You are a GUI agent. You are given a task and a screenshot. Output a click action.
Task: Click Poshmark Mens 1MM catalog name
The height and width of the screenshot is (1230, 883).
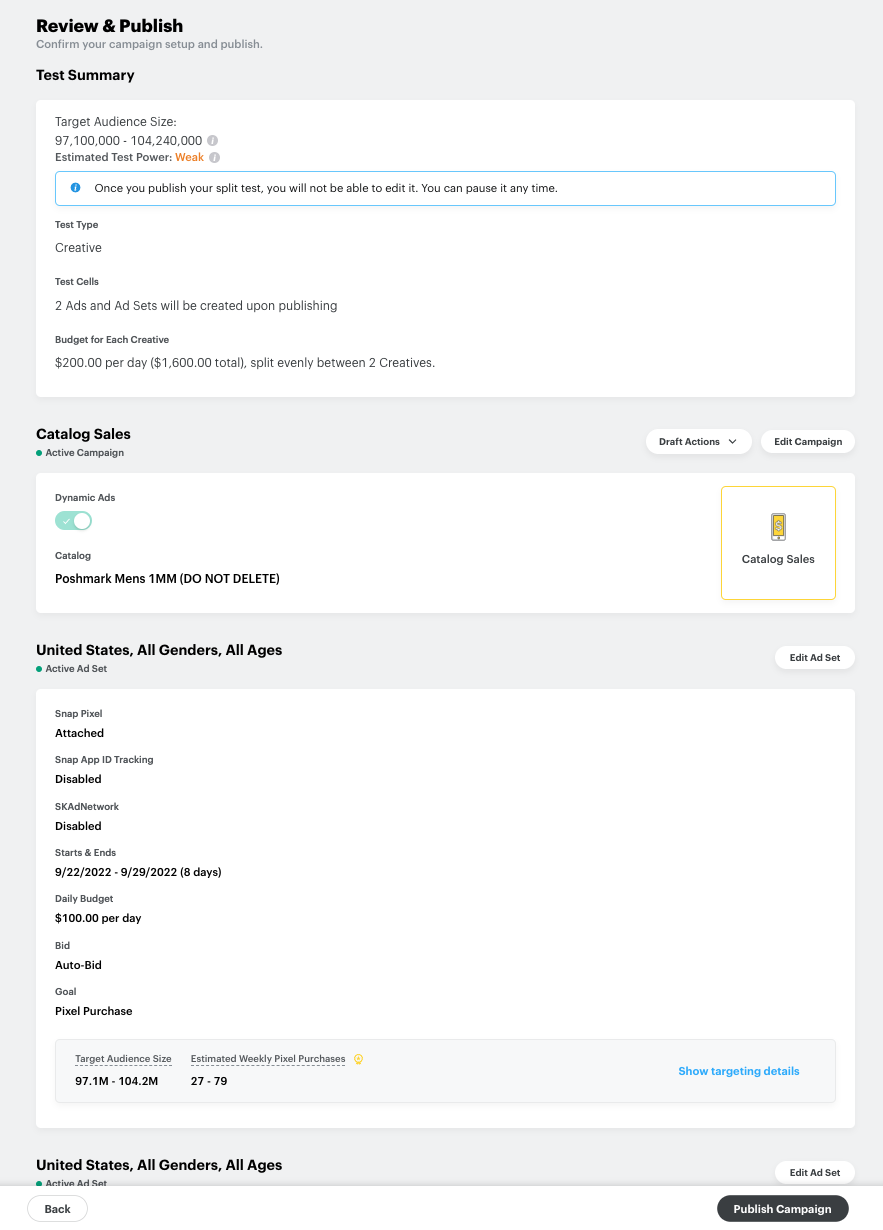coord(167,579)
